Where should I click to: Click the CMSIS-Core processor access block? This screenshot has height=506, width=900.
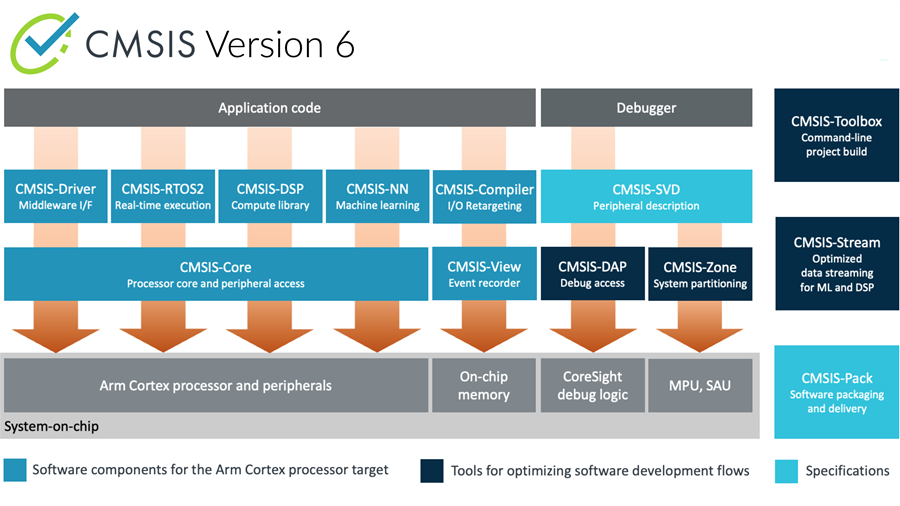215,275
